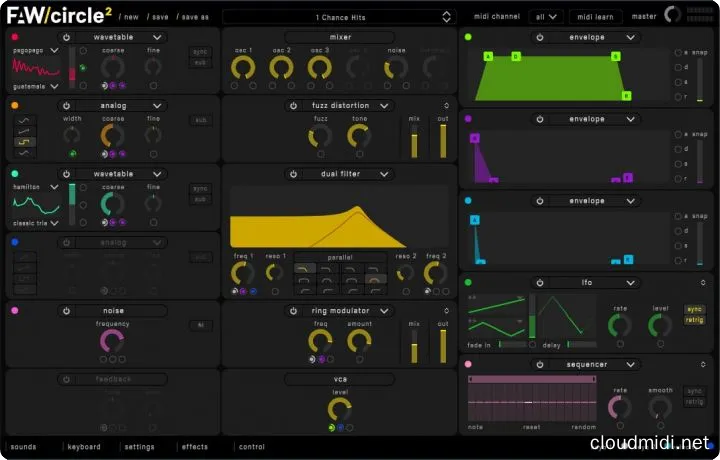720x460 pixels.
Task: Toggle power for the dual filter
Action: [293, 174]
